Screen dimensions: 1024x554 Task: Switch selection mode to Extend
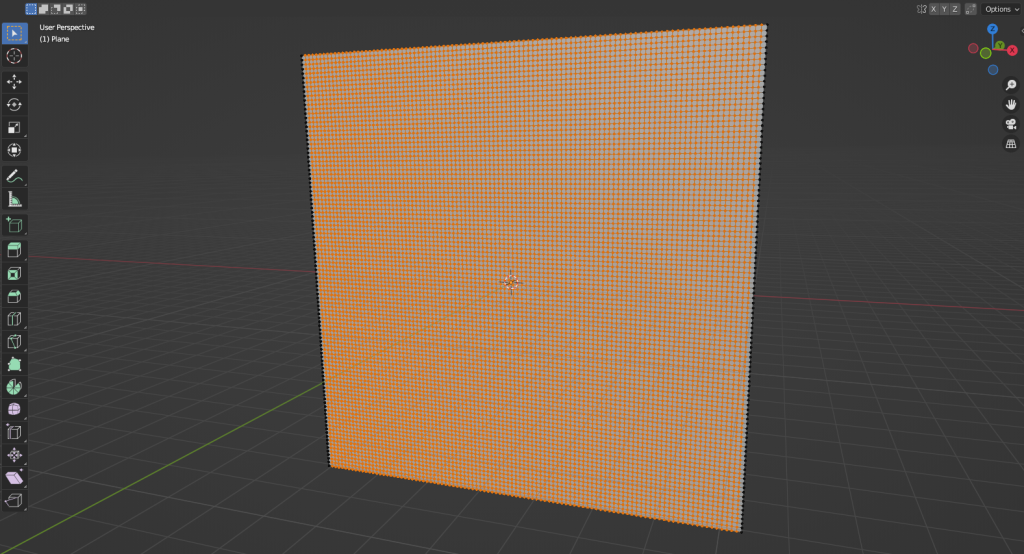43,9
